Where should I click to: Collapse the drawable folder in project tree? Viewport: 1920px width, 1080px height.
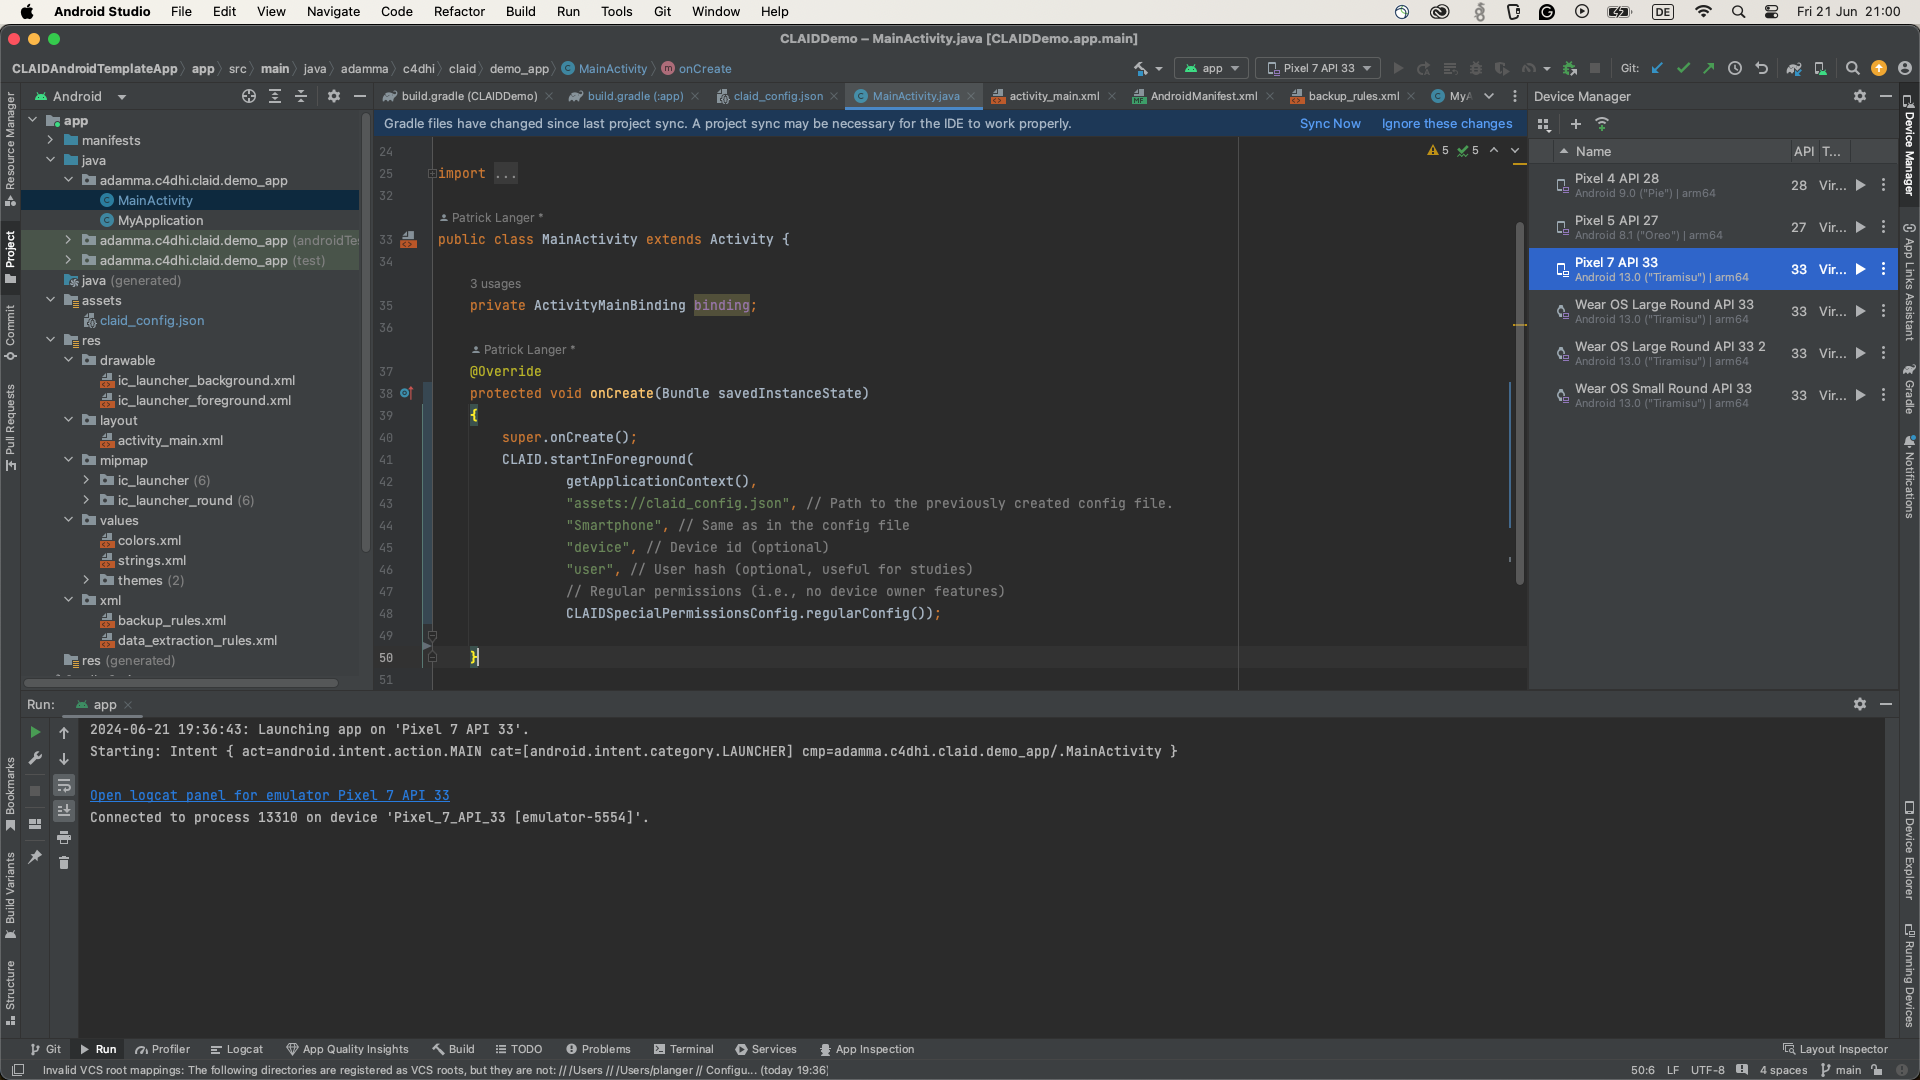(x=68, y=361)
